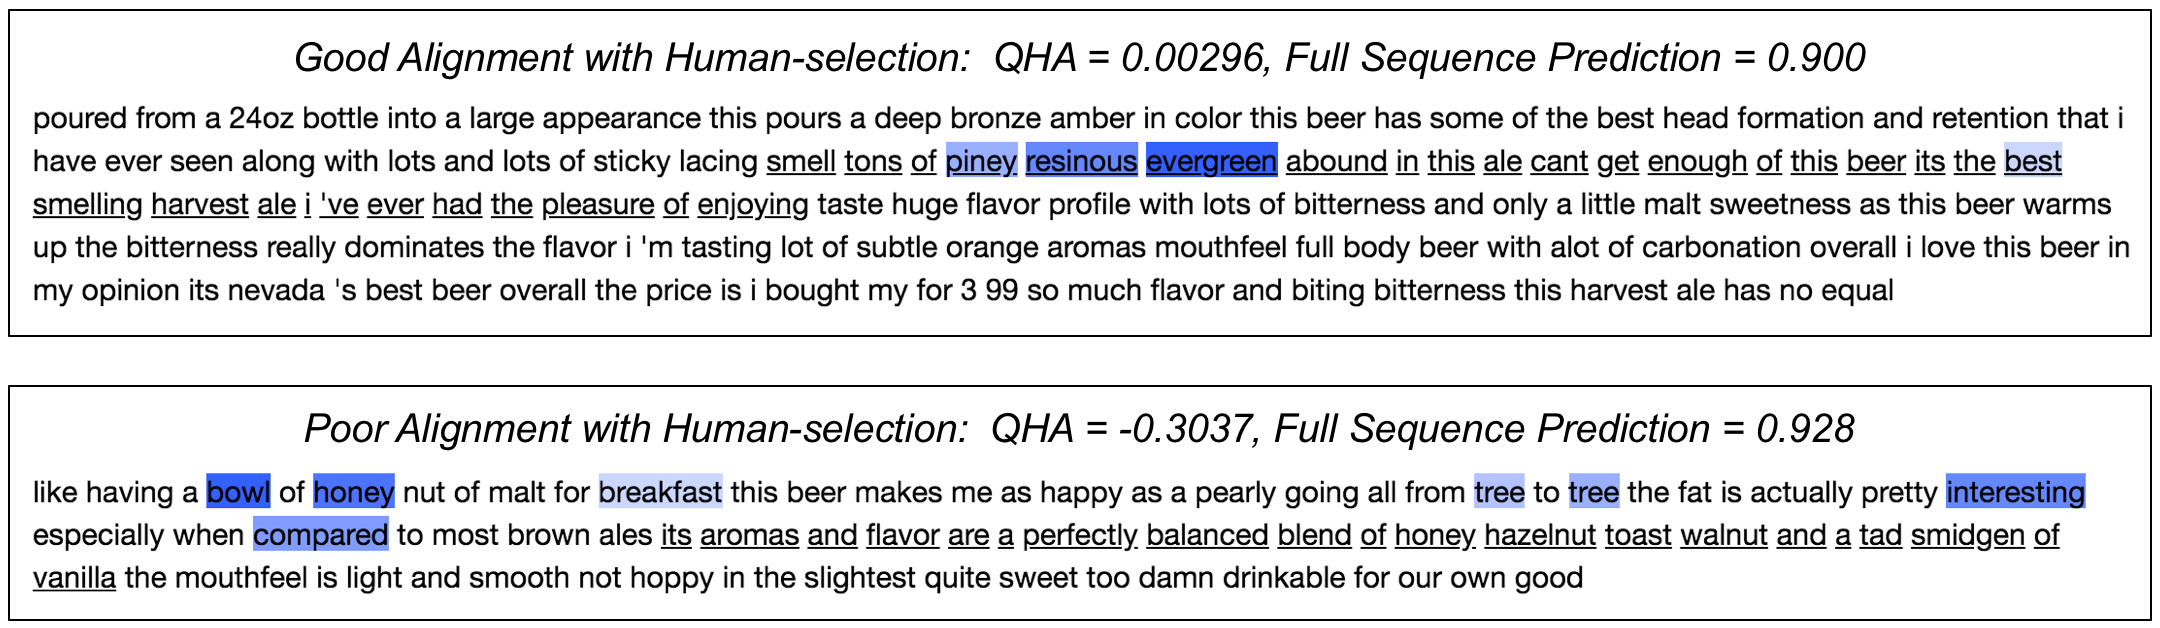Click the dark blue highlighted word "evergreen"

pyautogui.click(x=1211, y=161)
